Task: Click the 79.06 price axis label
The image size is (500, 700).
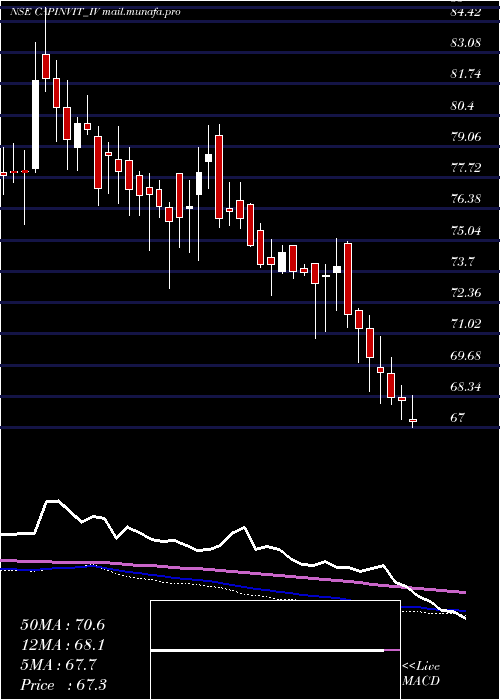Action: tap(466, 137)
